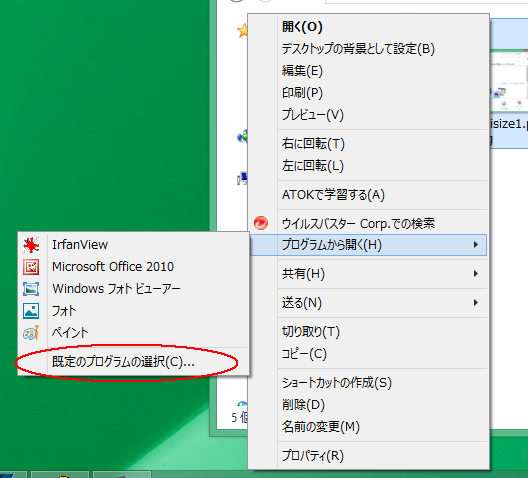Select 名前の変更(M) menu entry
528x478 pixels.
369,427
